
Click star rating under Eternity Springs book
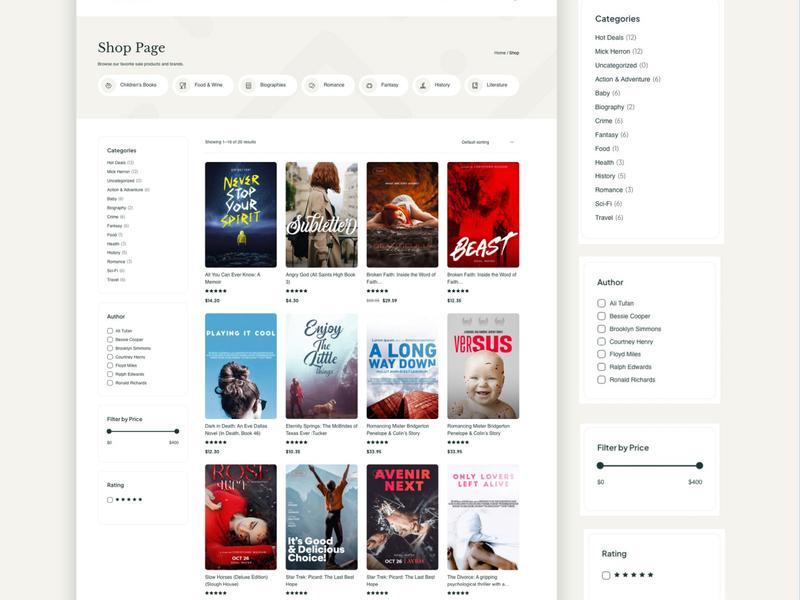pyautogui.click(x=296, y=442)
